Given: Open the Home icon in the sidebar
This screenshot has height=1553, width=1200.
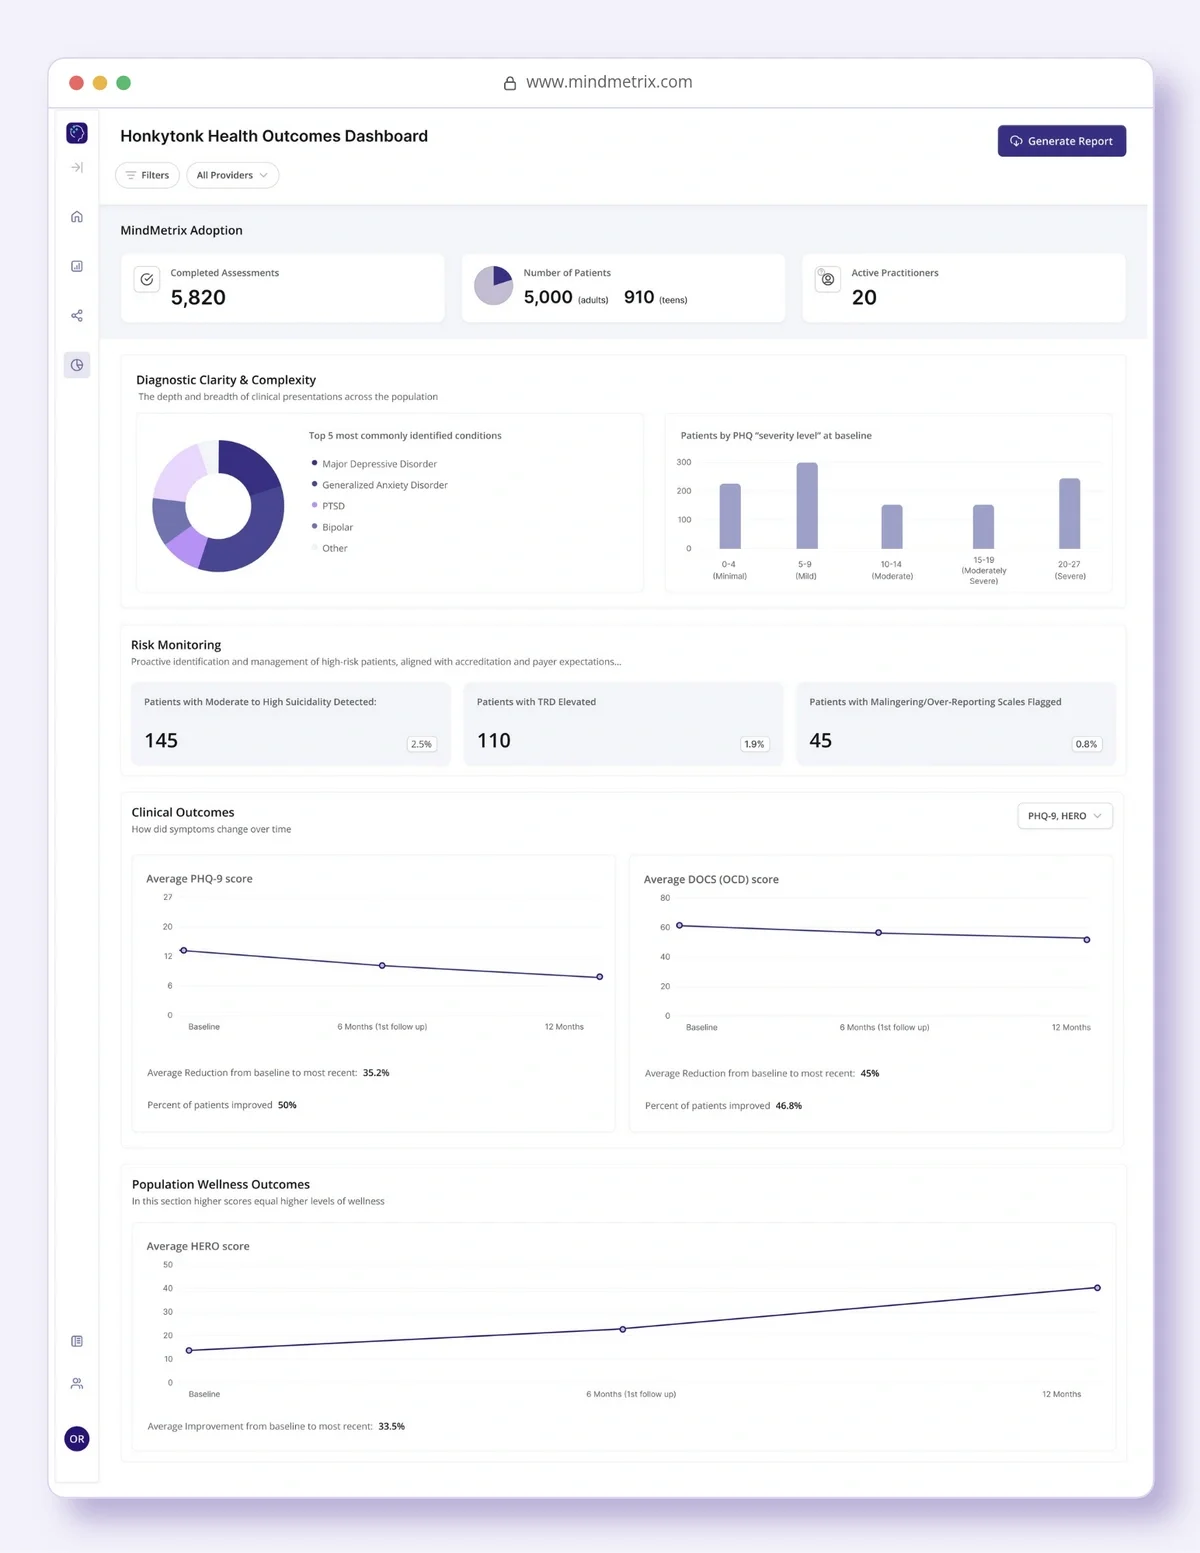Looking at the screenshot, I should click(77, 217).
